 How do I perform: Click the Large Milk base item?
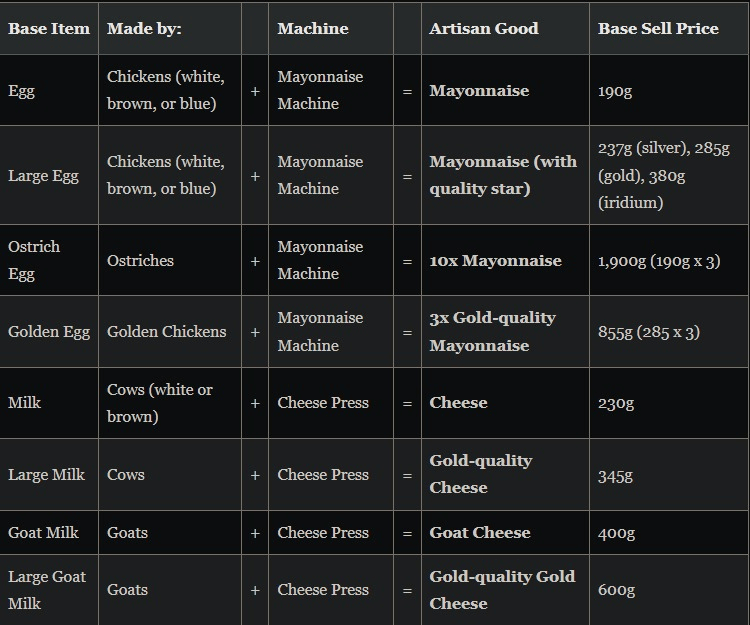[47, 475]
